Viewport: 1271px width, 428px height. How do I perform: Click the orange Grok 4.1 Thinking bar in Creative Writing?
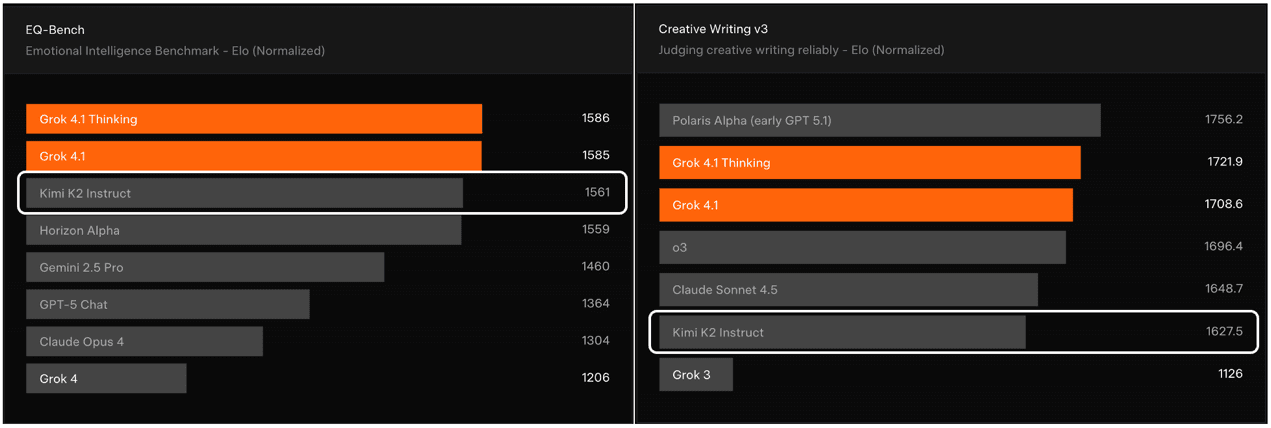coord(869,163)
